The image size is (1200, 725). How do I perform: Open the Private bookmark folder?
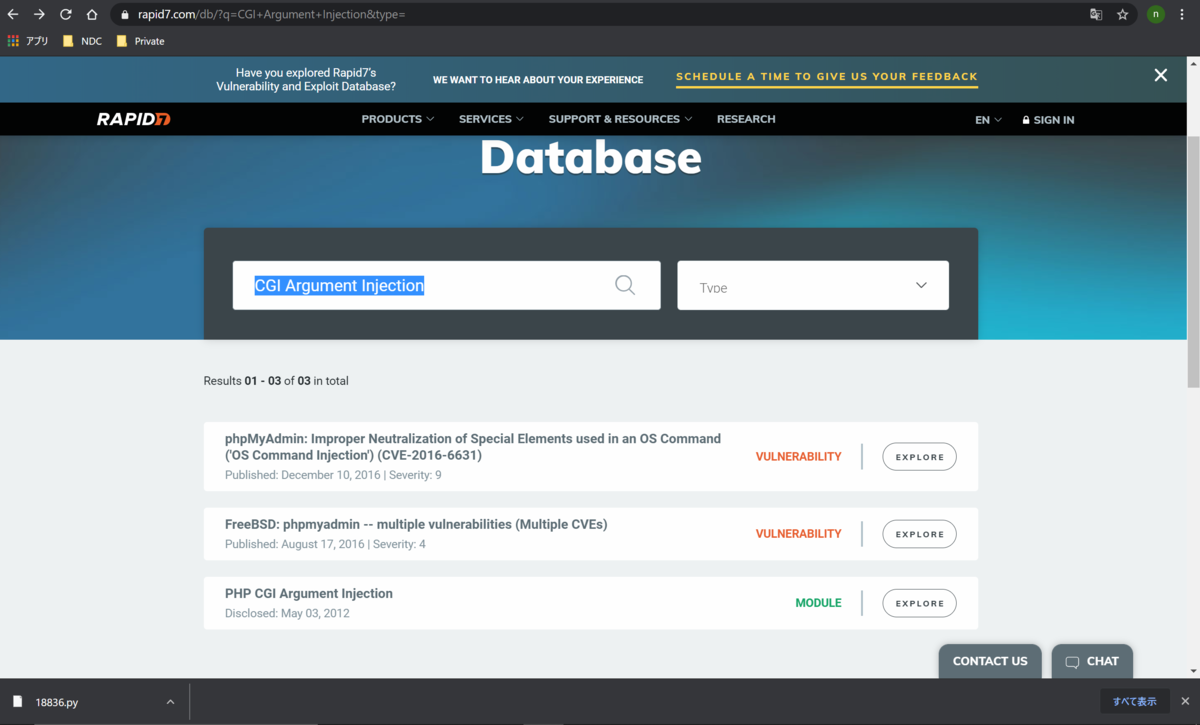pos(140,41)
